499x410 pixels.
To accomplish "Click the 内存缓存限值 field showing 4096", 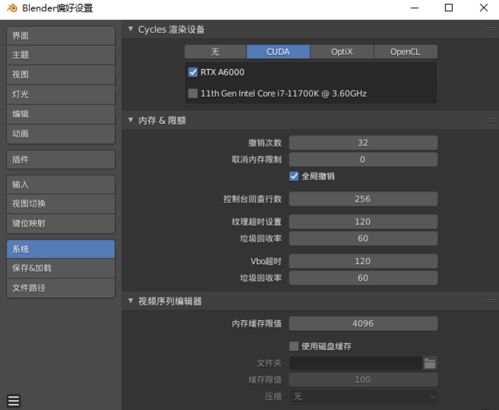I will [x=363, y=323].
